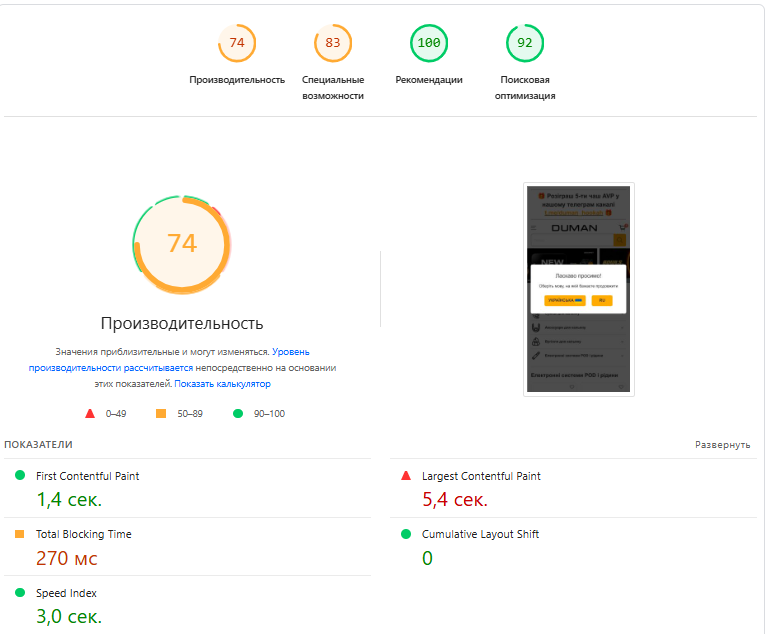Click the '270 мс' blocking time value

tap(67, 558)
